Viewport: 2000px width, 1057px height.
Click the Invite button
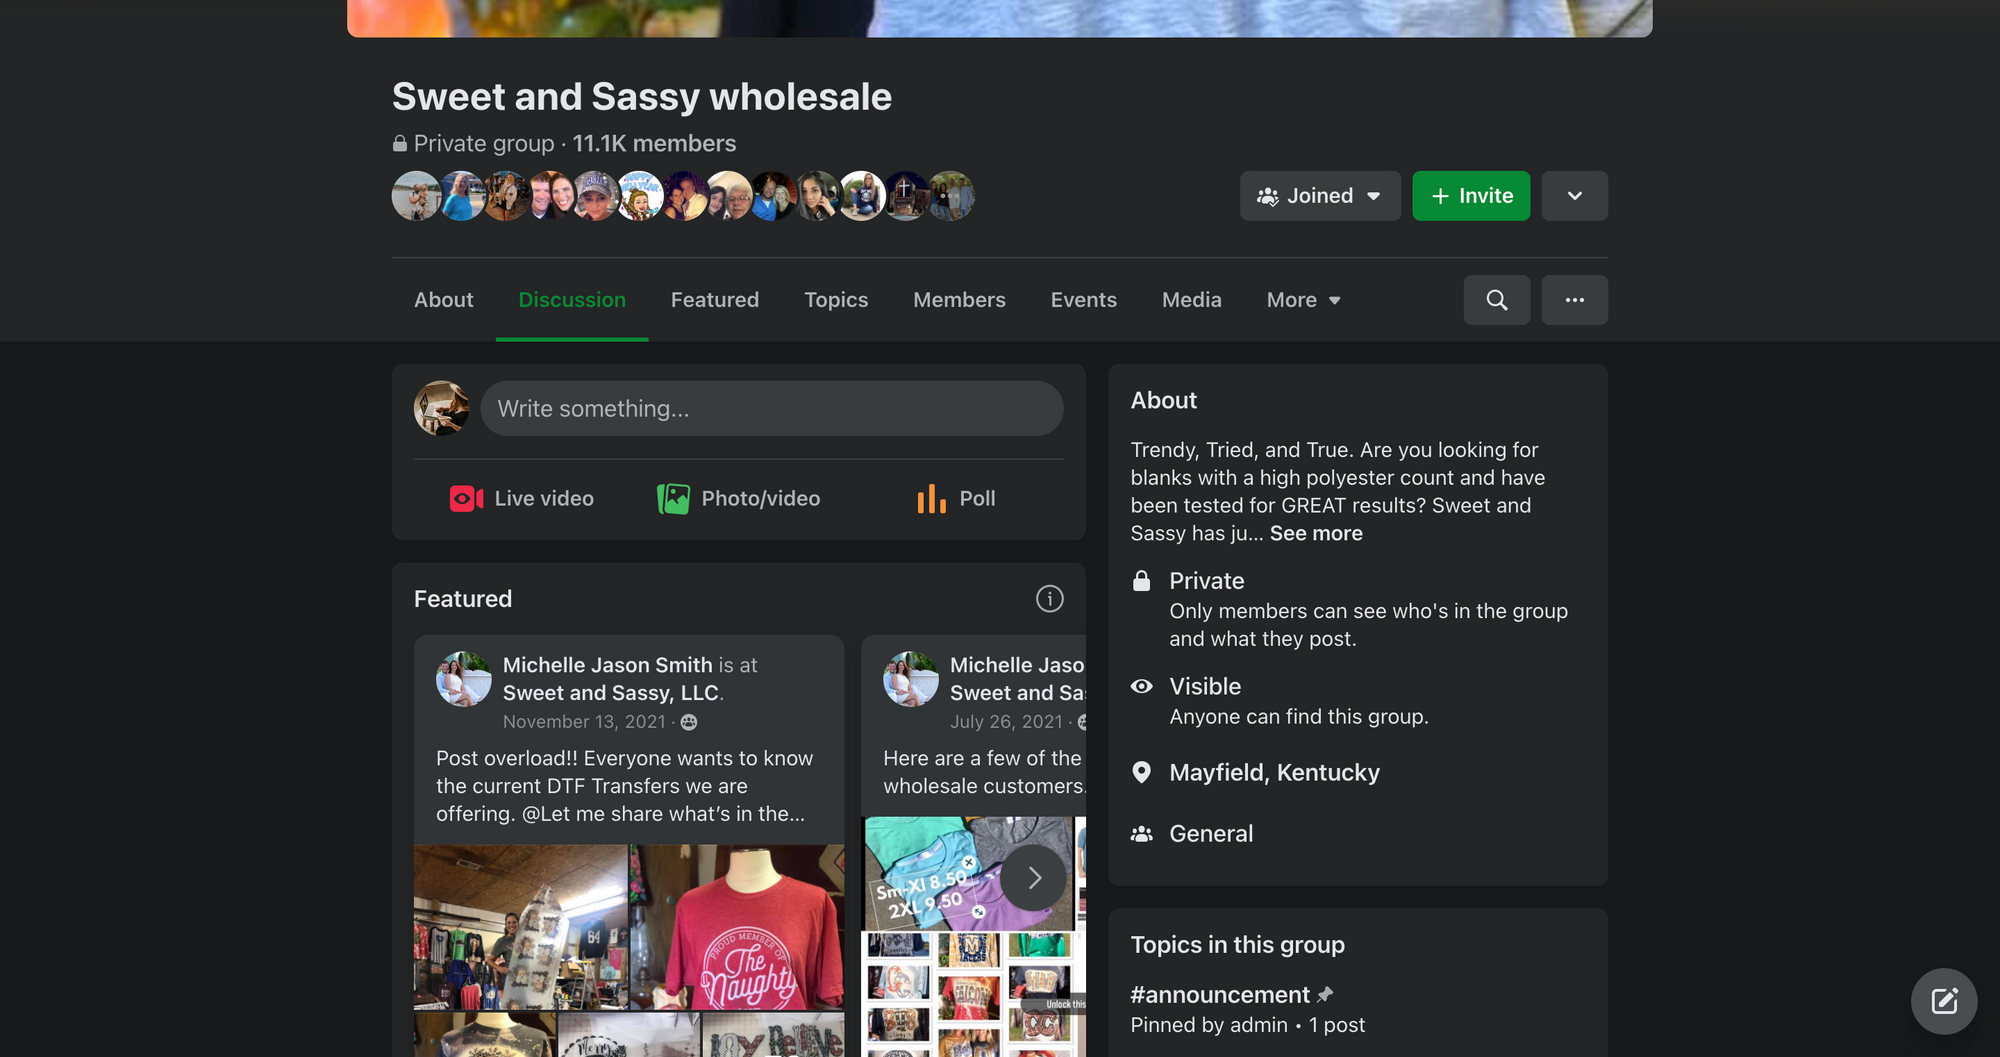[1470, 196]
